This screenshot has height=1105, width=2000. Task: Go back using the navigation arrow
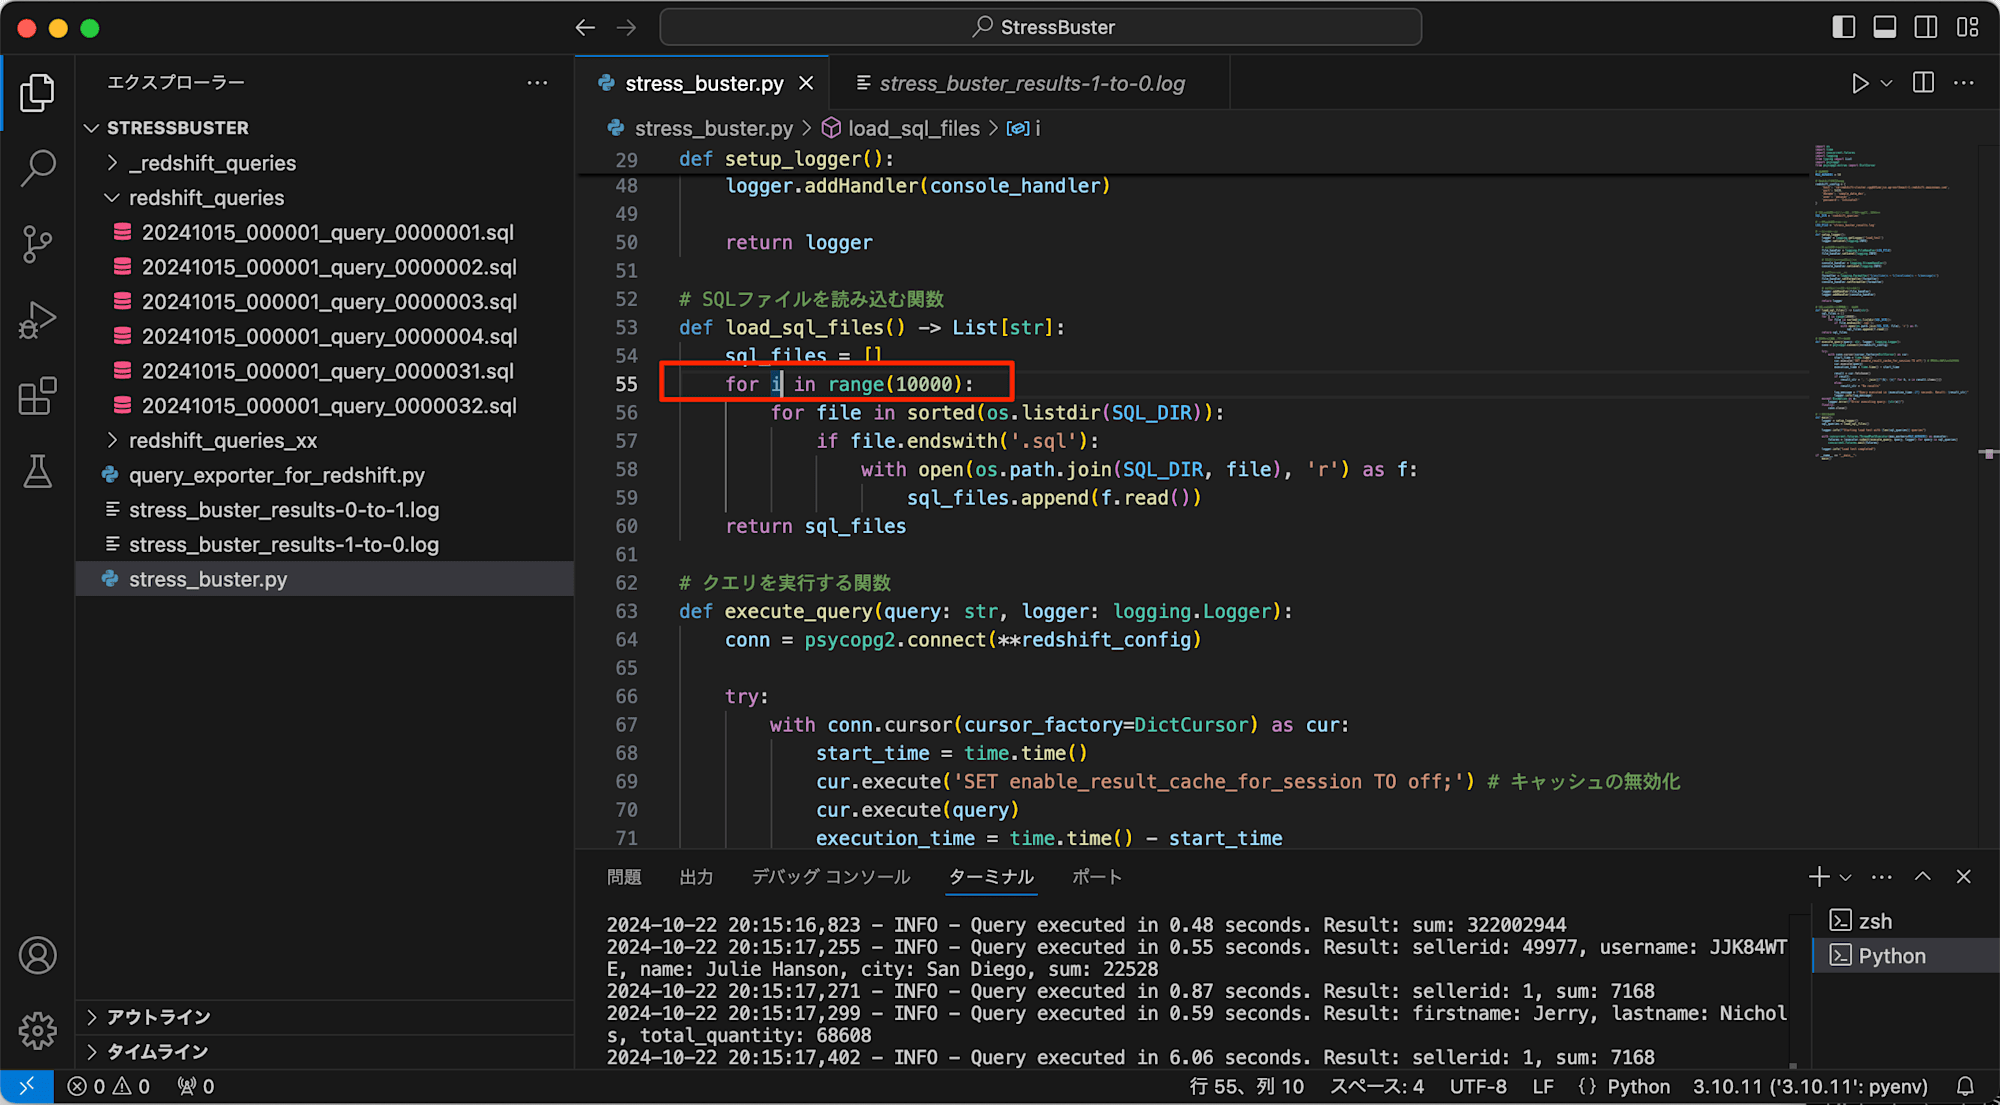coord(585,27)
